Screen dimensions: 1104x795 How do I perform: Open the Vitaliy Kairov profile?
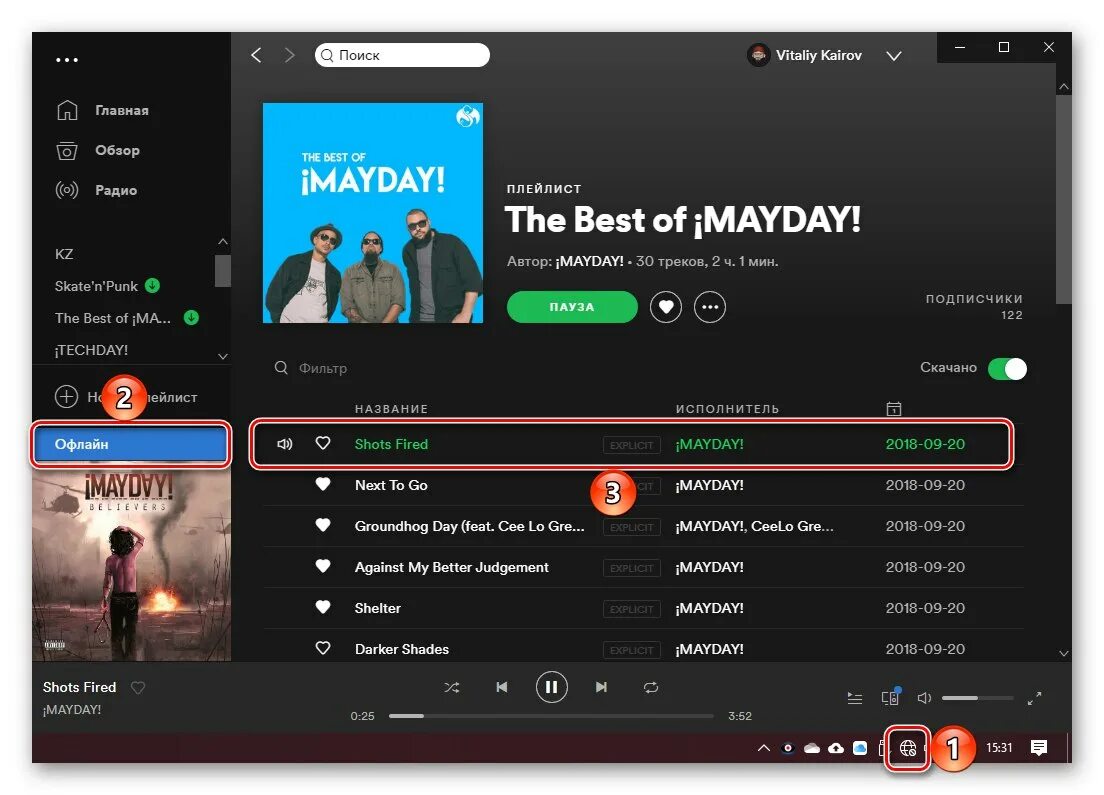click(805, 55)
